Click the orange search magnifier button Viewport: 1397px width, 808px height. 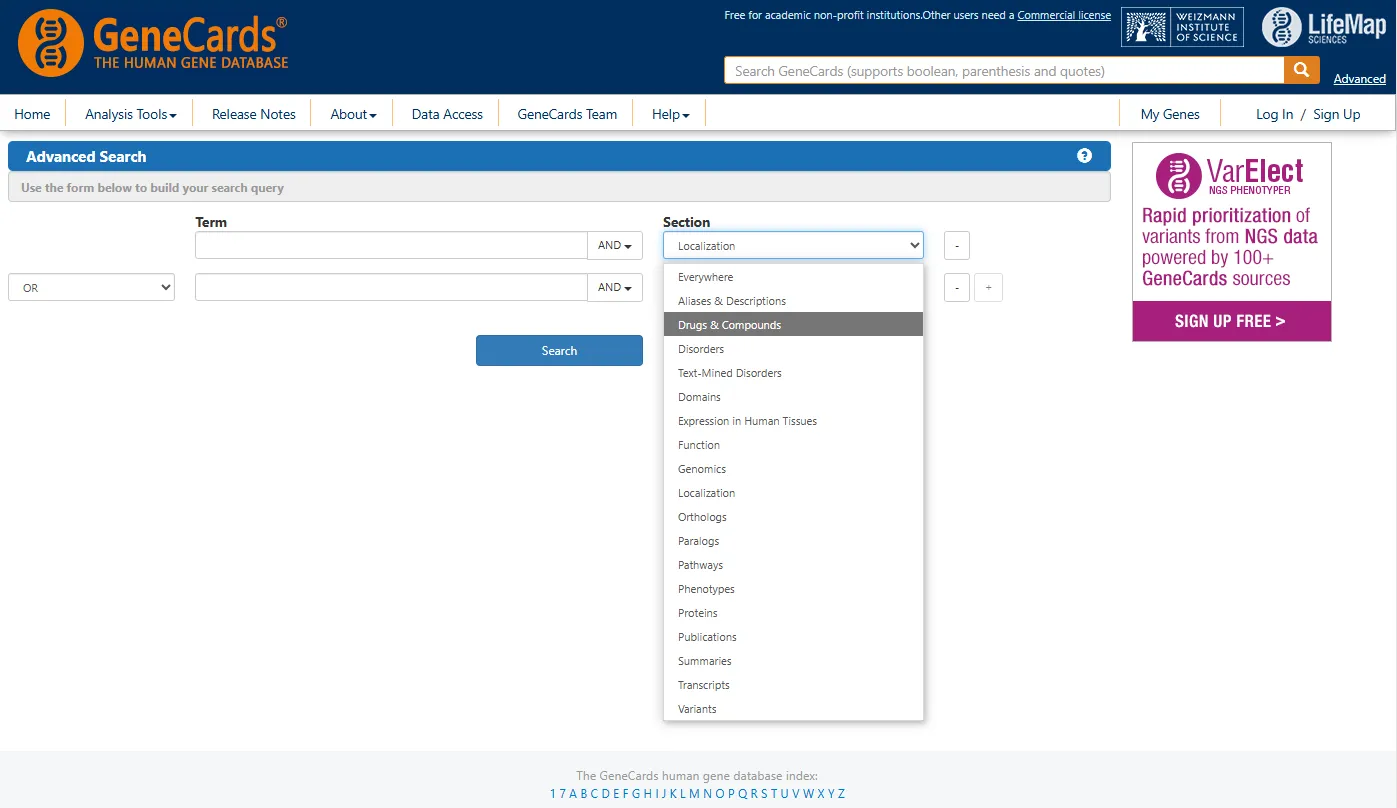click(1300, 70)
